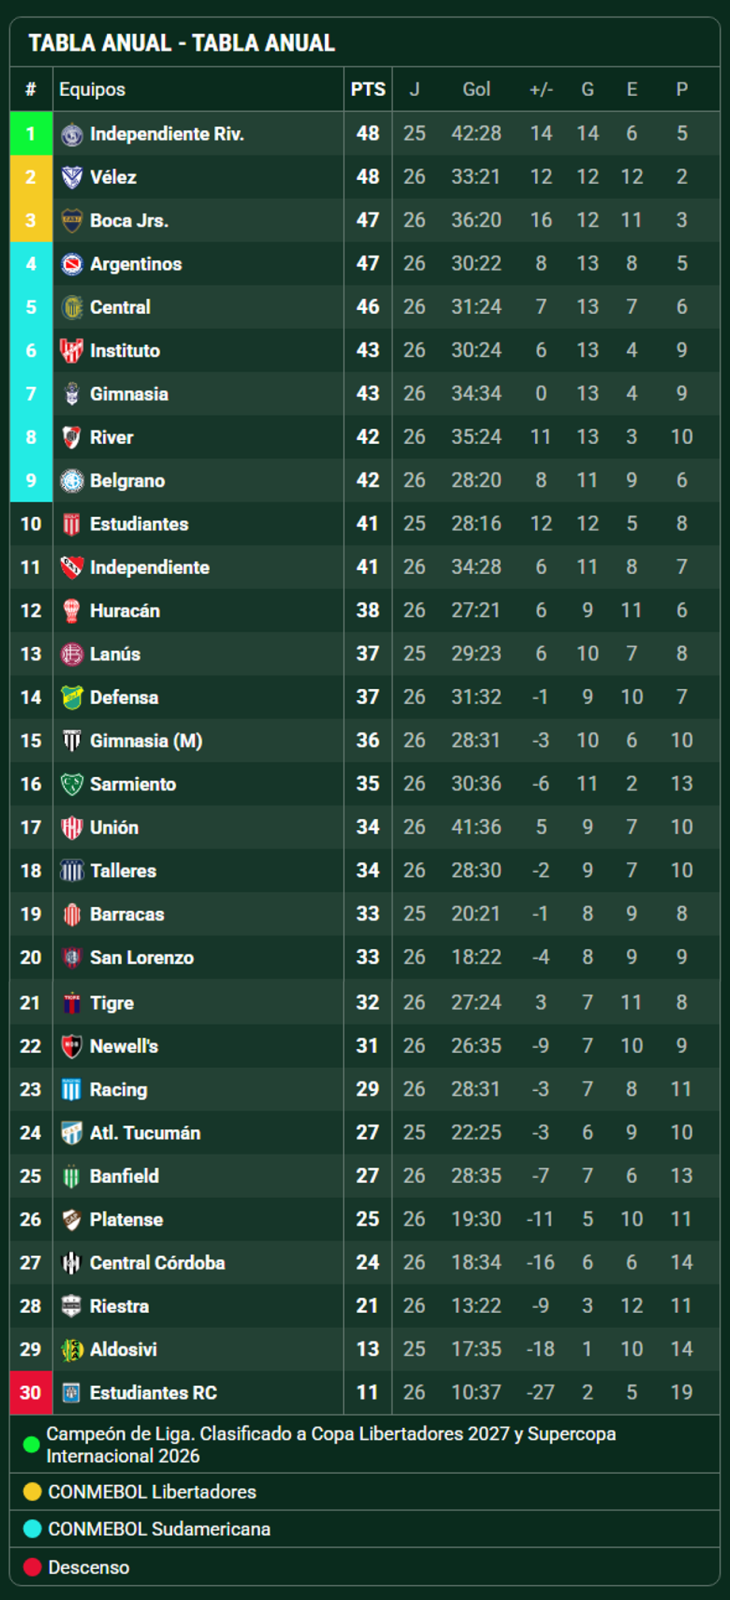Click the Newell's team crest
The image size is (730, 1600).
point(72,1047)
